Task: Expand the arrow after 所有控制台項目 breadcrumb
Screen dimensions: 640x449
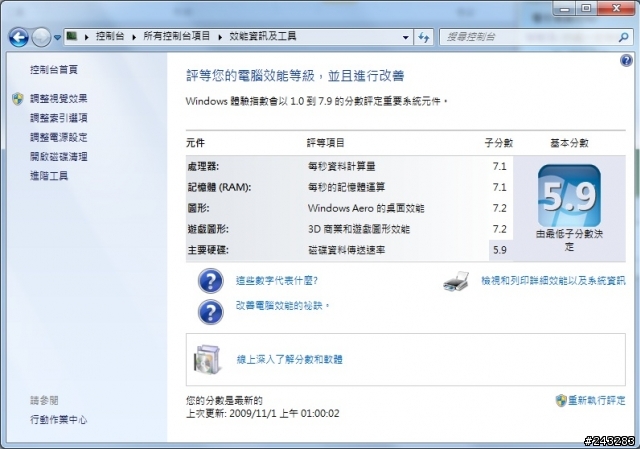Action: coord(220,37)
